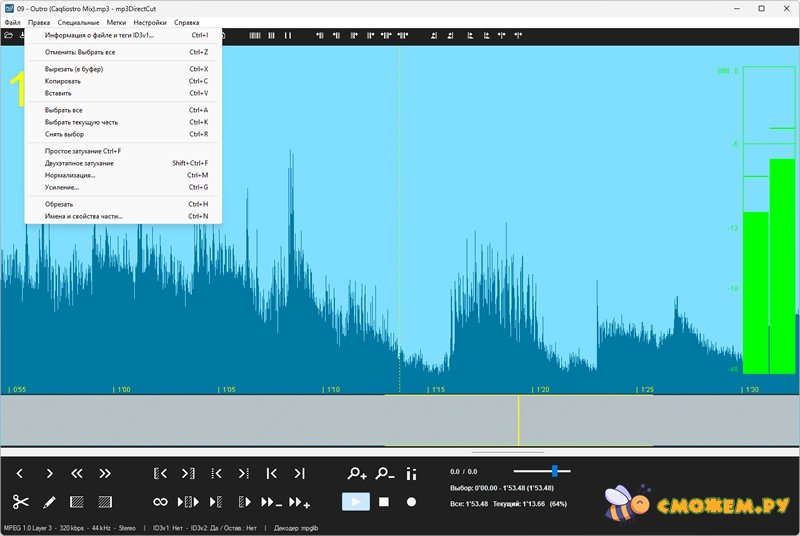Click the scissors cut icon
The image size is (800, 536).
(x=20, y=502)
